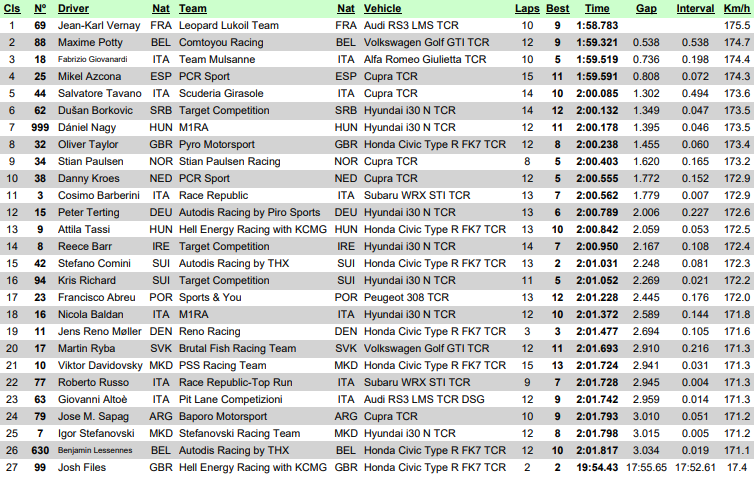Viewport: 755px width, 479px height.
Task: Click the Gap column header
Action: 646,9
